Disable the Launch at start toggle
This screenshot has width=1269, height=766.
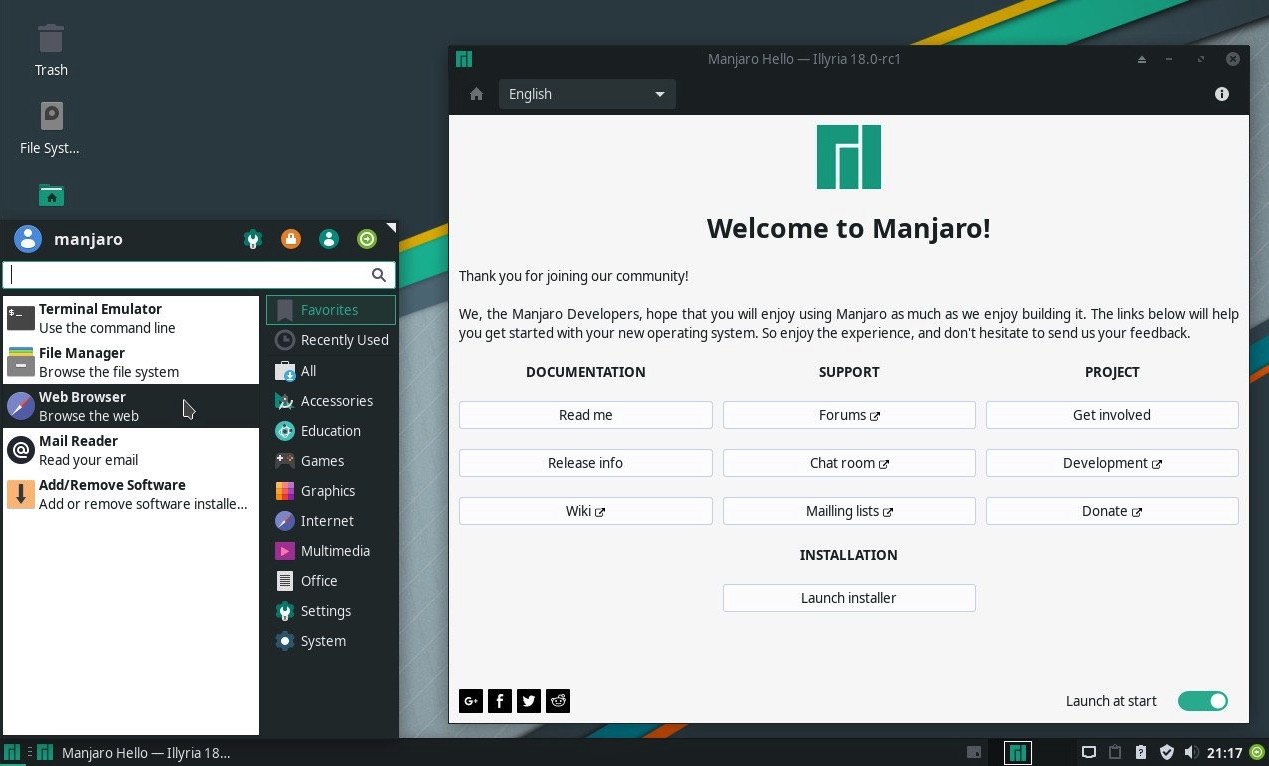1202,701
